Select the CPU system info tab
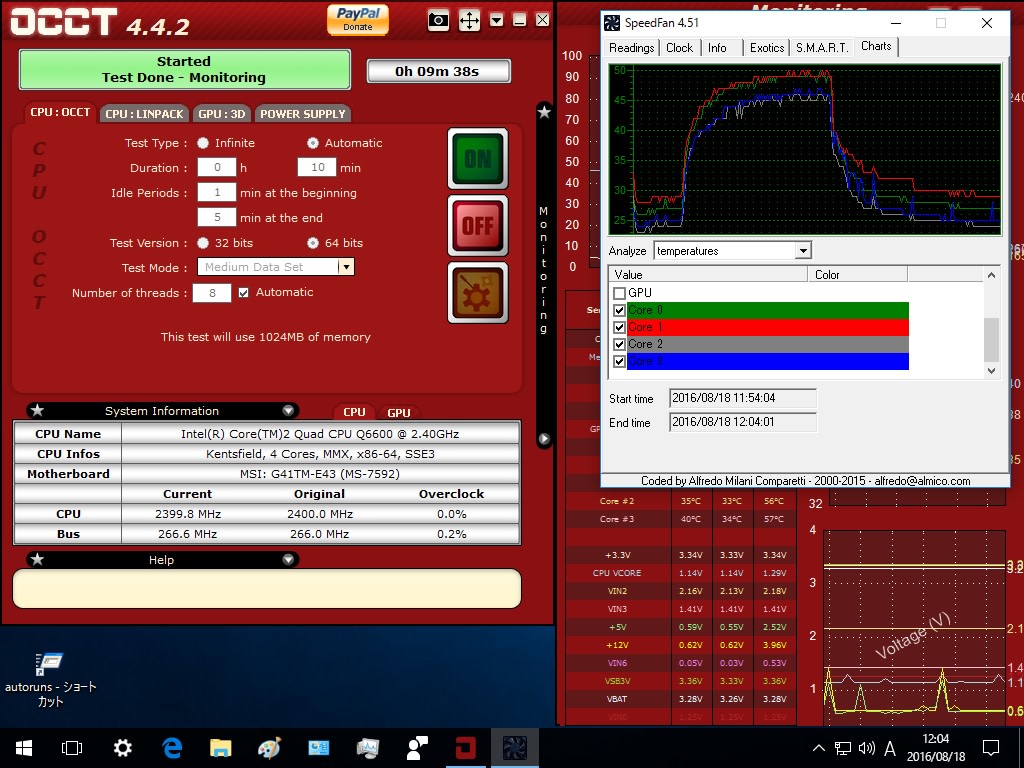Viewport: 1024px width, 768px height. 354,412
